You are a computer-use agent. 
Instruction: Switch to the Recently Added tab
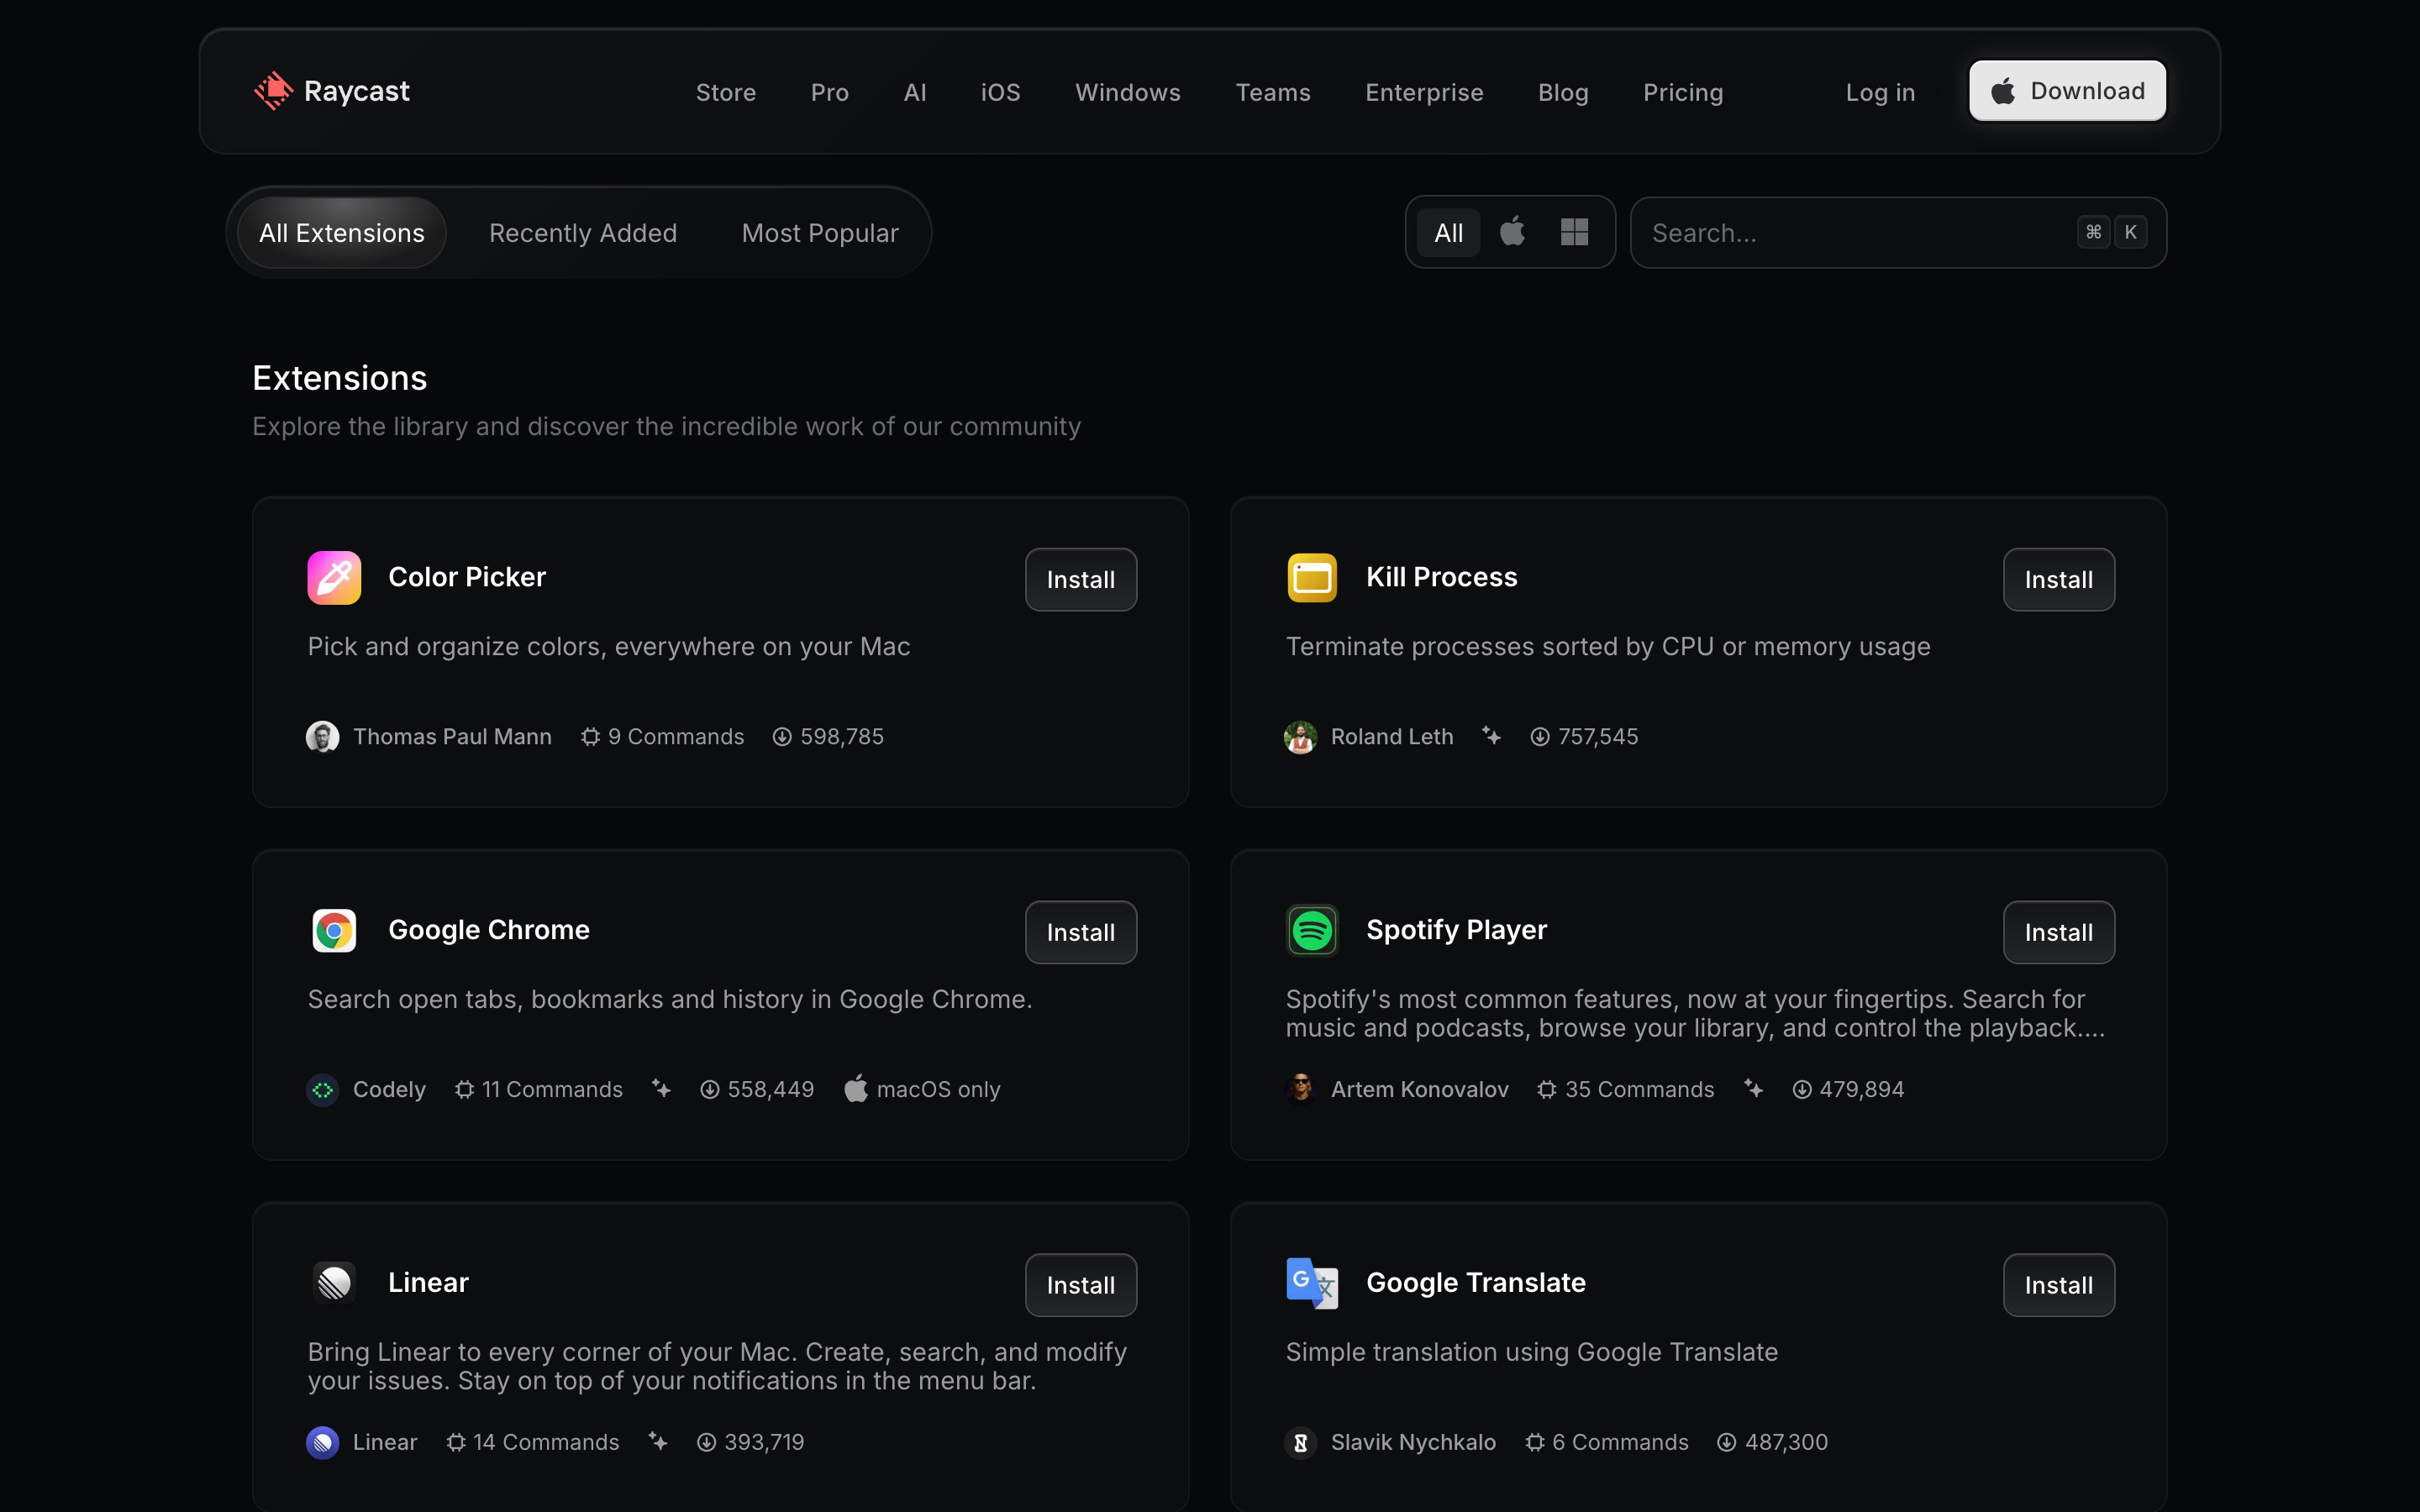[583, 233]
